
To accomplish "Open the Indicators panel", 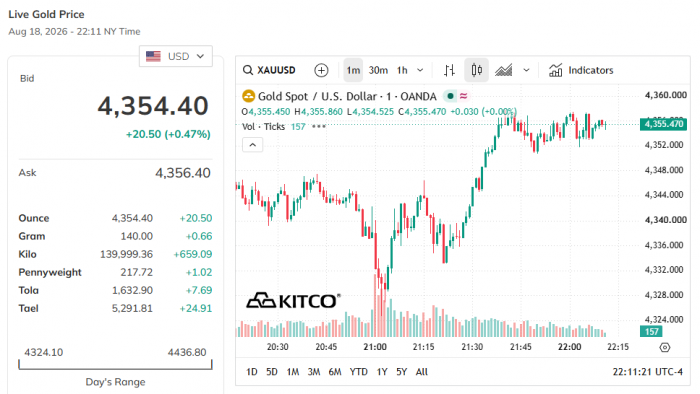I will (581, 70).
